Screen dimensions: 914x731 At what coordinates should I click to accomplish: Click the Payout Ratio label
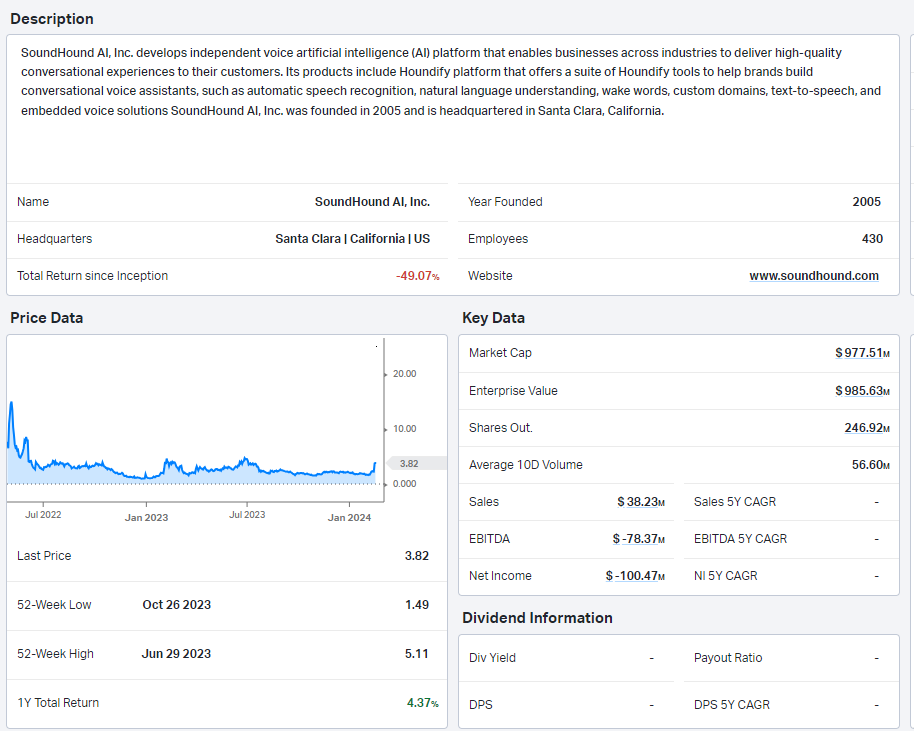pos(727,658)
